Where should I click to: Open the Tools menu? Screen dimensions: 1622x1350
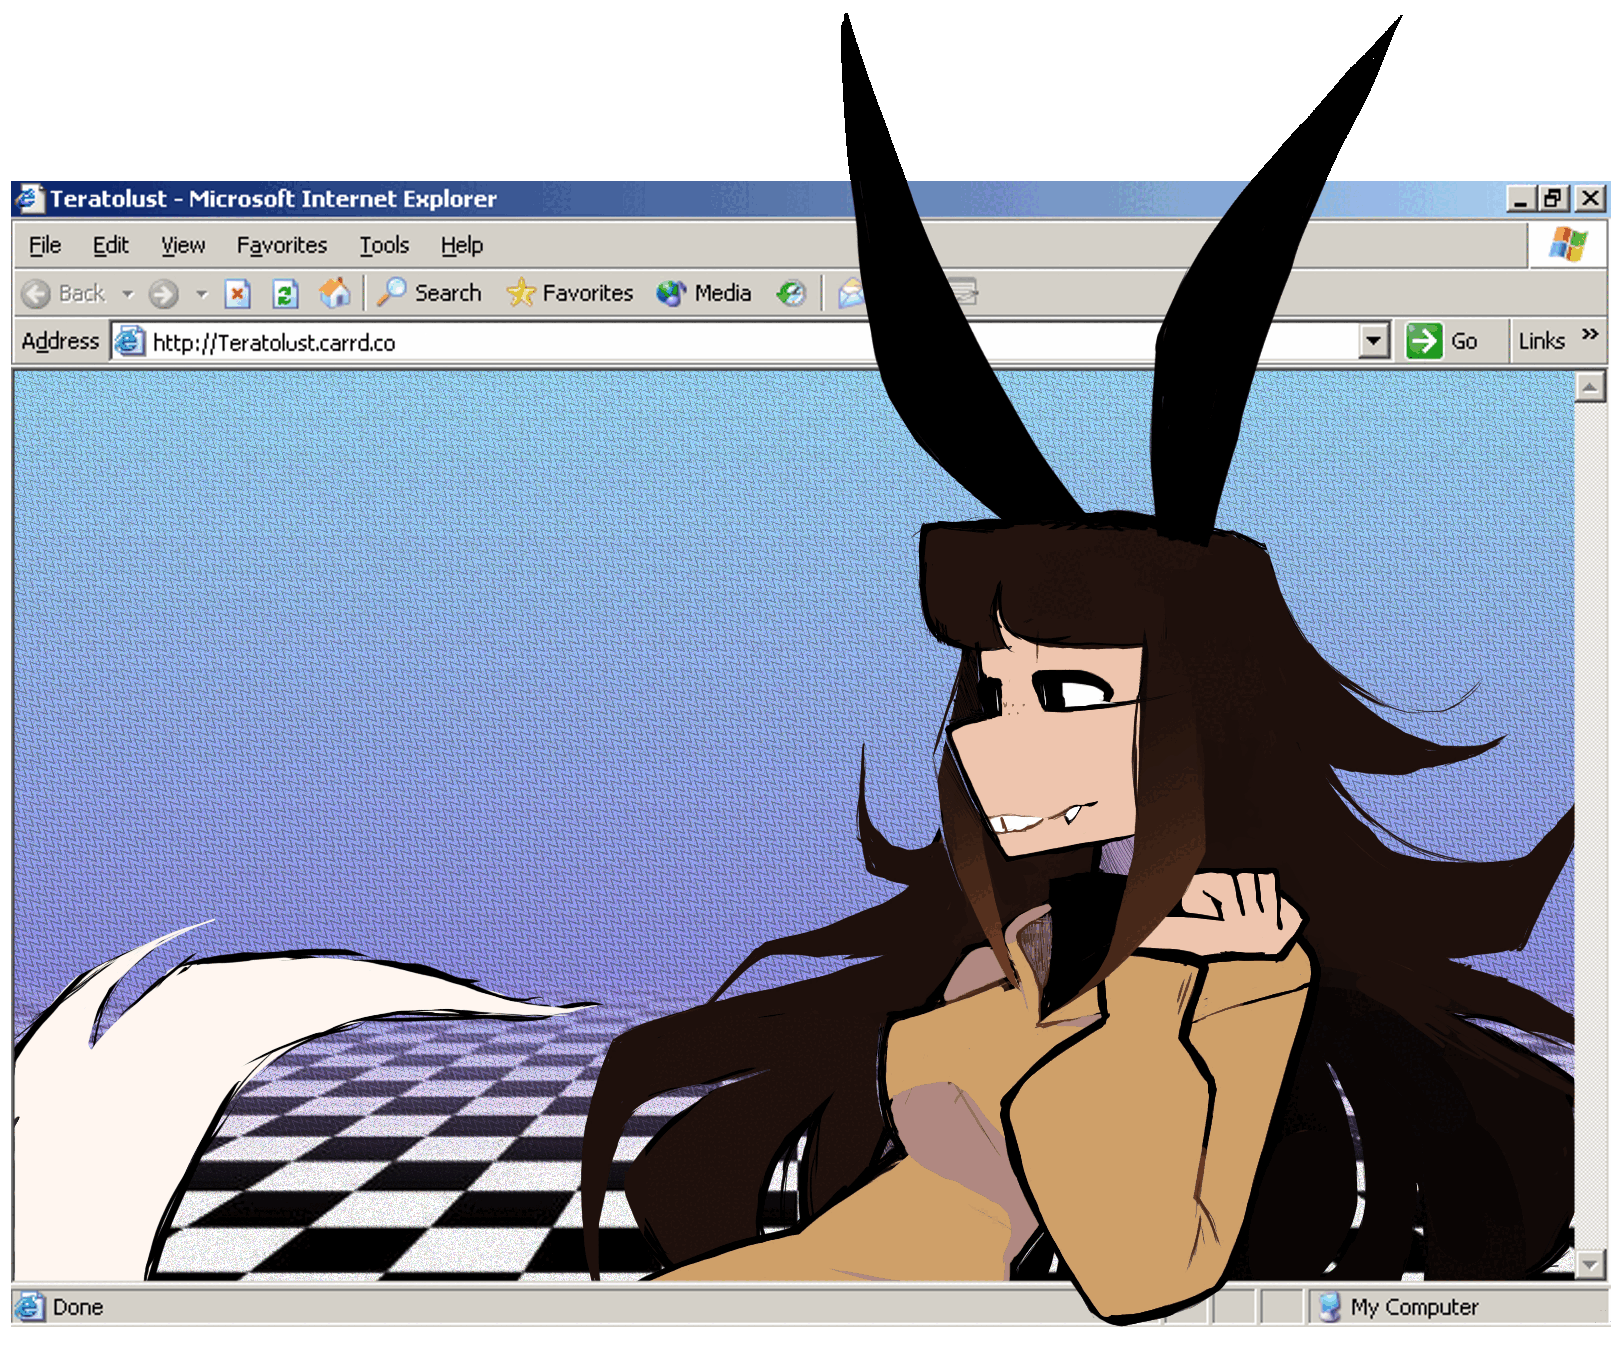[x=384, y=245]
